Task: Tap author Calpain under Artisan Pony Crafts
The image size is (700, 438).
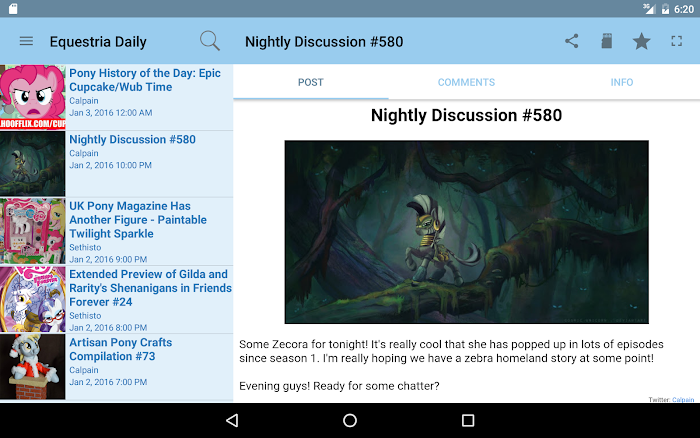Action: pyautogui.click(x=84, y=370)
